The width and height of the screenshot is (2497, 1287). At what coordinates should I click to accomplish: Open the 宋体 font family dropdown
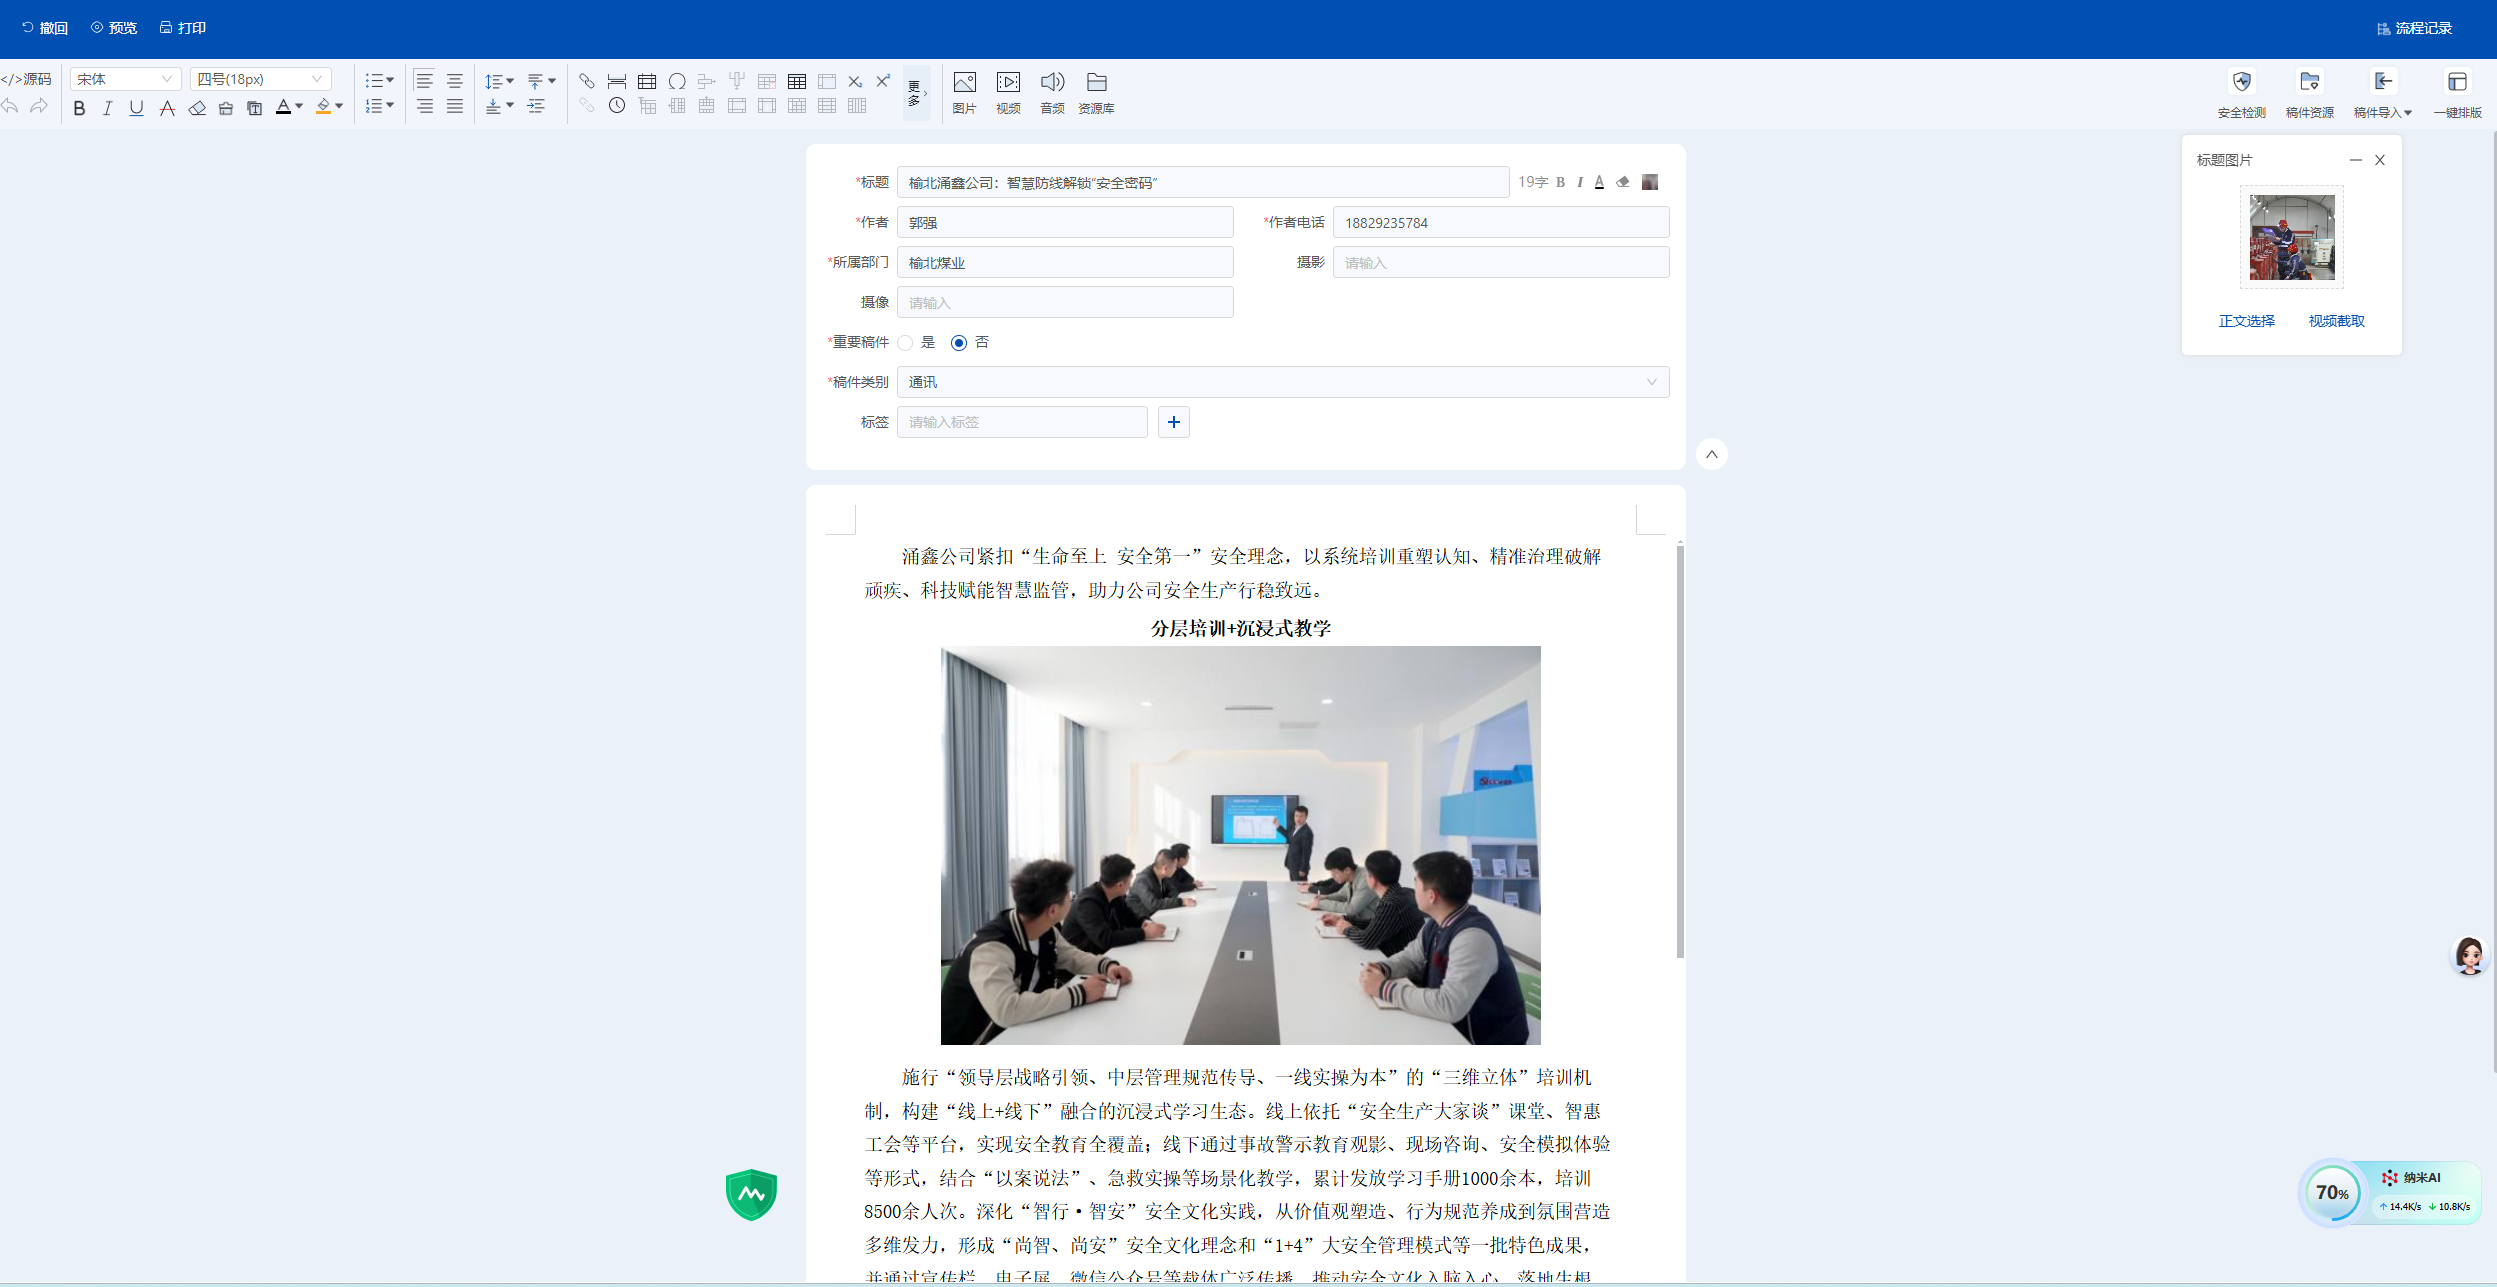pos(125,79)
